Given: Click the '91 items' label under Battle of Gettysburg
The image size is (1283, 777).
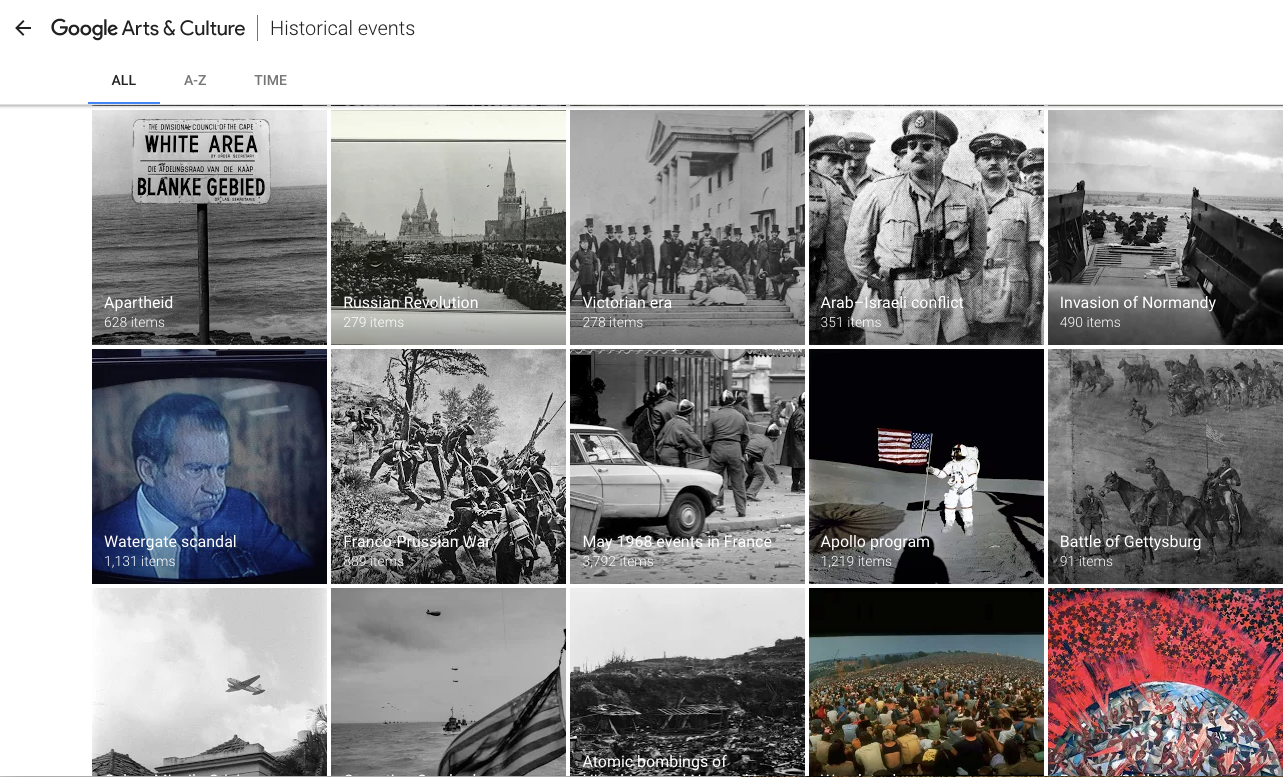Looking at the screenshot, I should coord(1086,562).
